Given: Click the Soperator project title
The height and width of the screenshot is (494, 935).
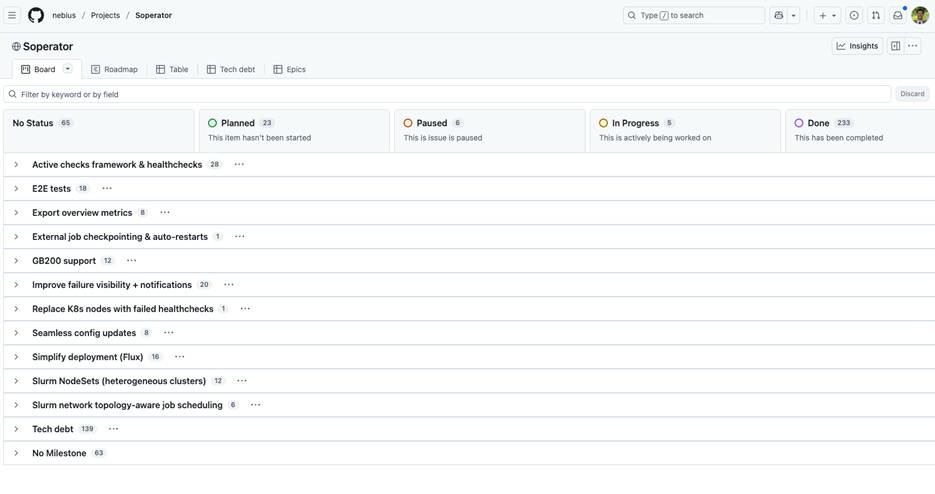Looking at the screenshot, I should coord(48,47).
